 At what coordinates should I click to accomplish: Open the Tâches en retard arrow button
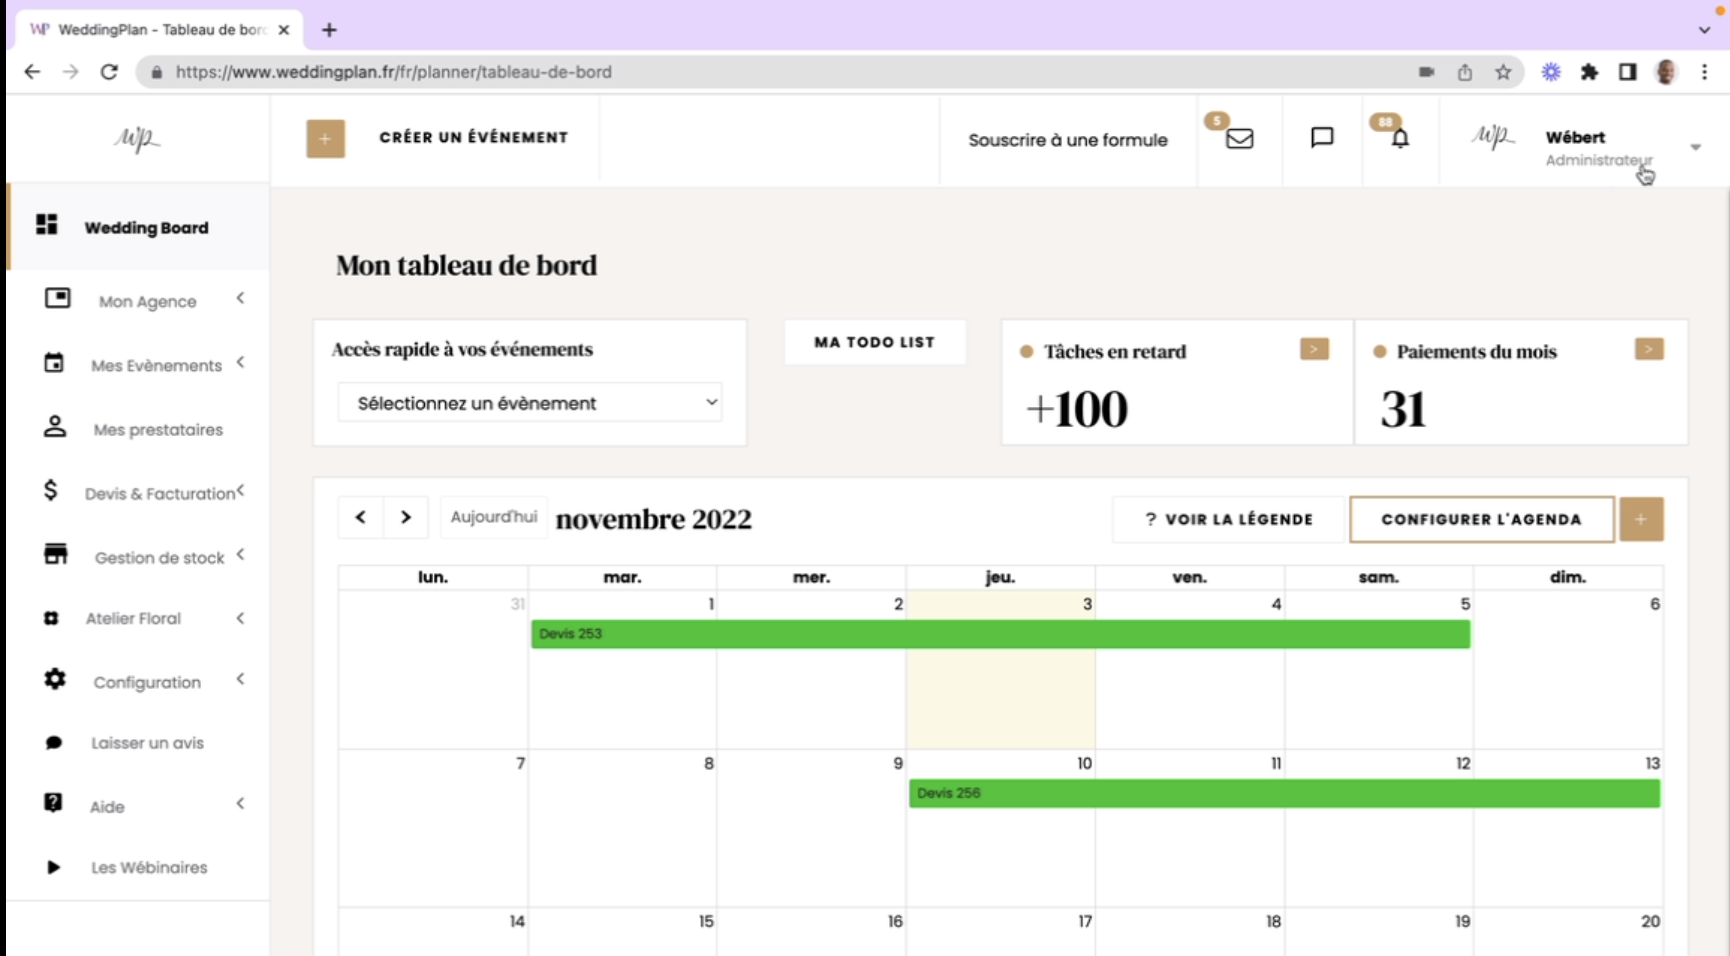point(1313,349)
